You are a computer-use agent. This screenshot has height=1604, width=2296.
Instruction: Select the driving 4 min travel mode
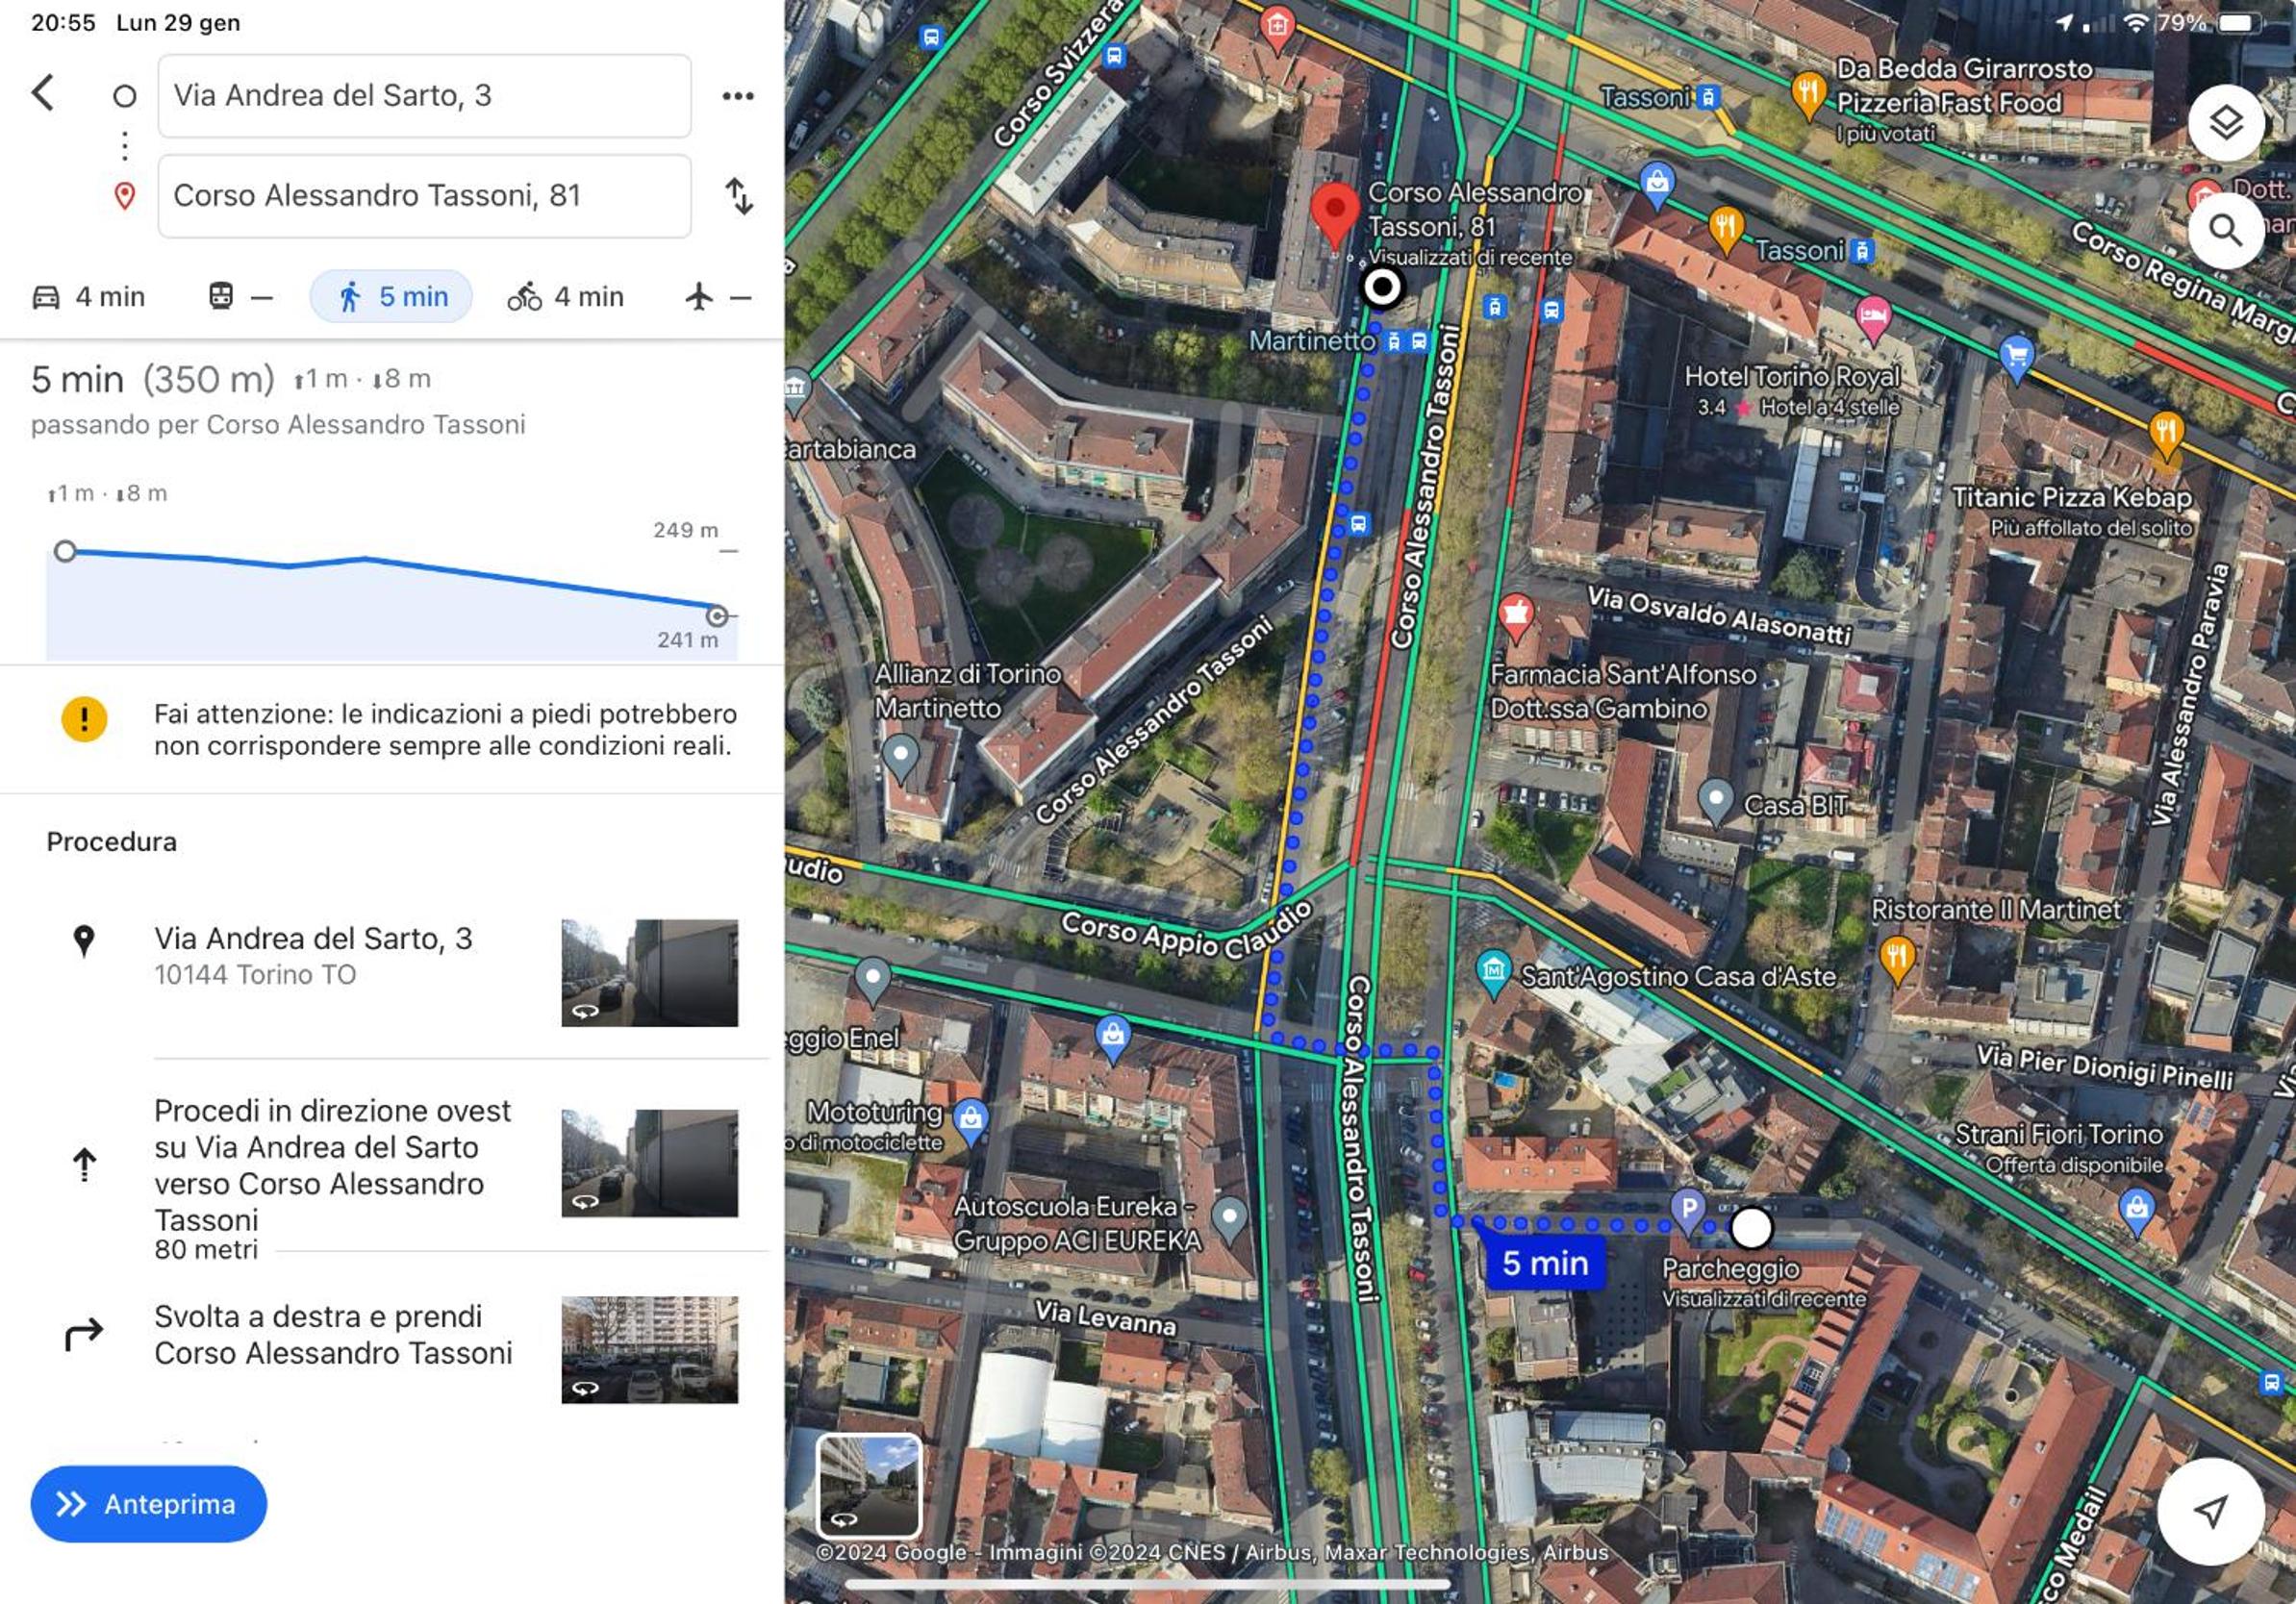[x=89, y=297]
